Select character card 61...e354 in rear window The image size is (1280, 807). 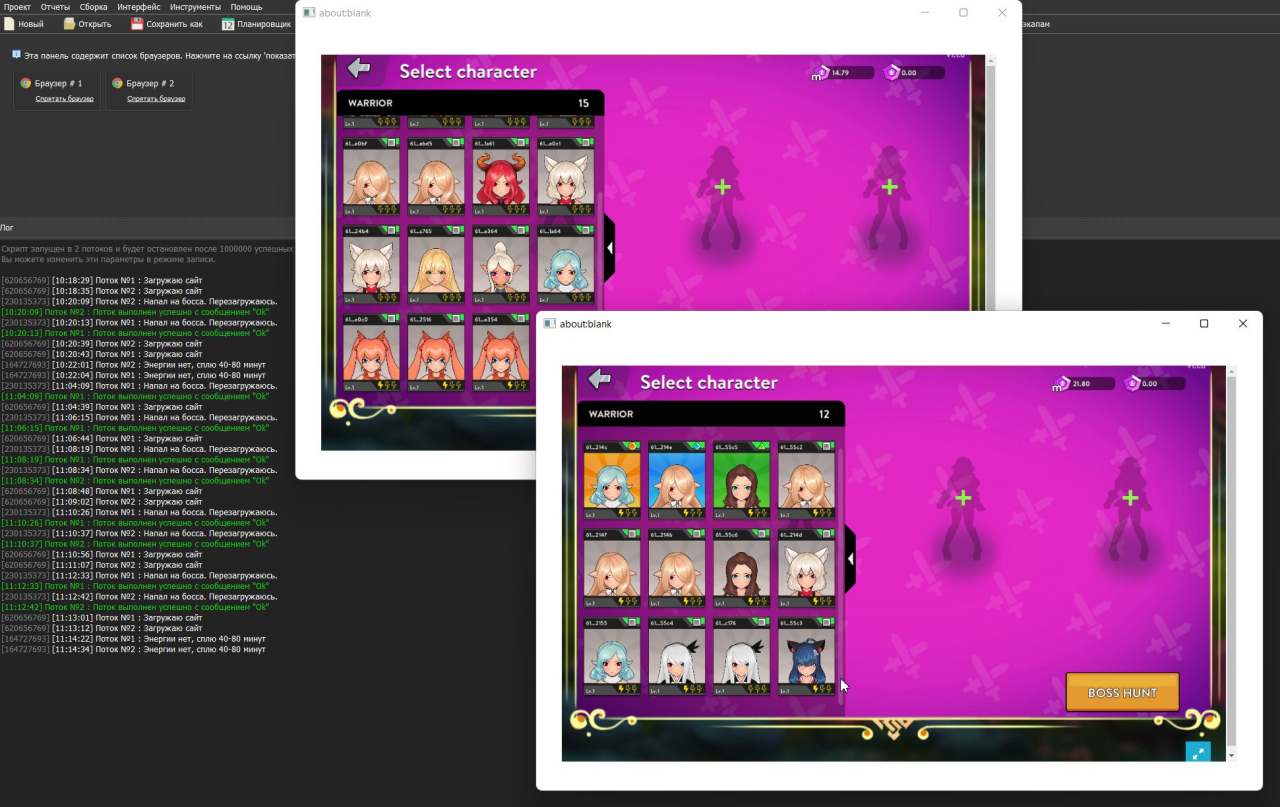[x=501, y=352]
